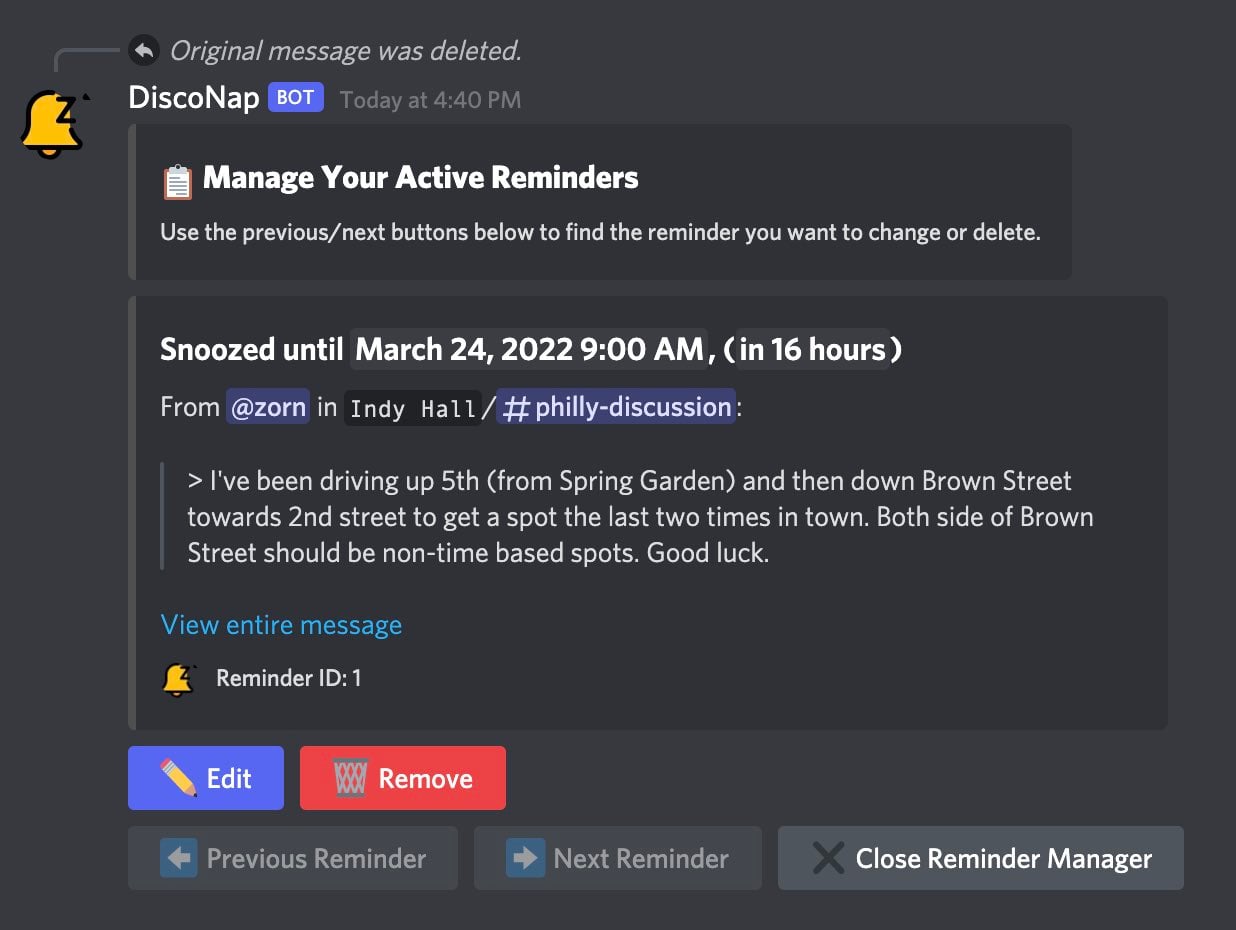
Task: Click the right arrow icon for Next Reminder
Action: tap(524, 858)
